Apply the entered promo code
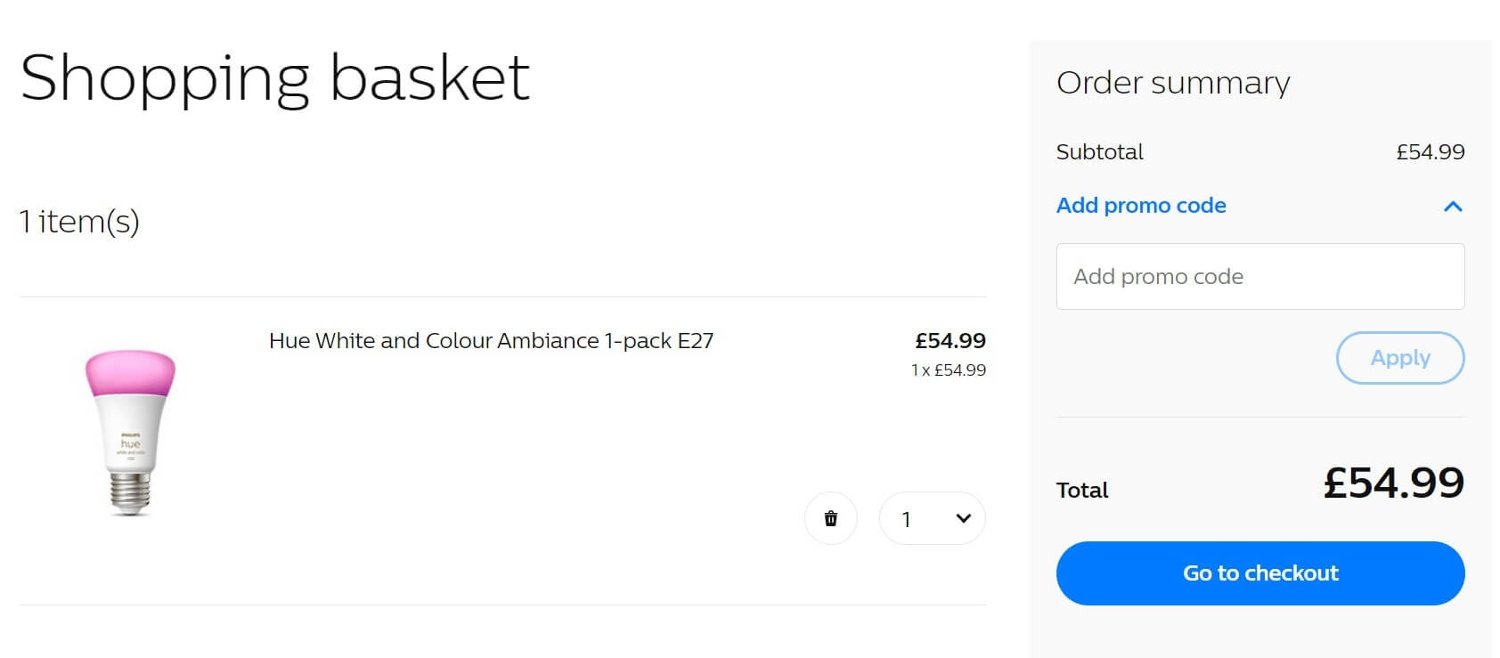 point(1400,358)
